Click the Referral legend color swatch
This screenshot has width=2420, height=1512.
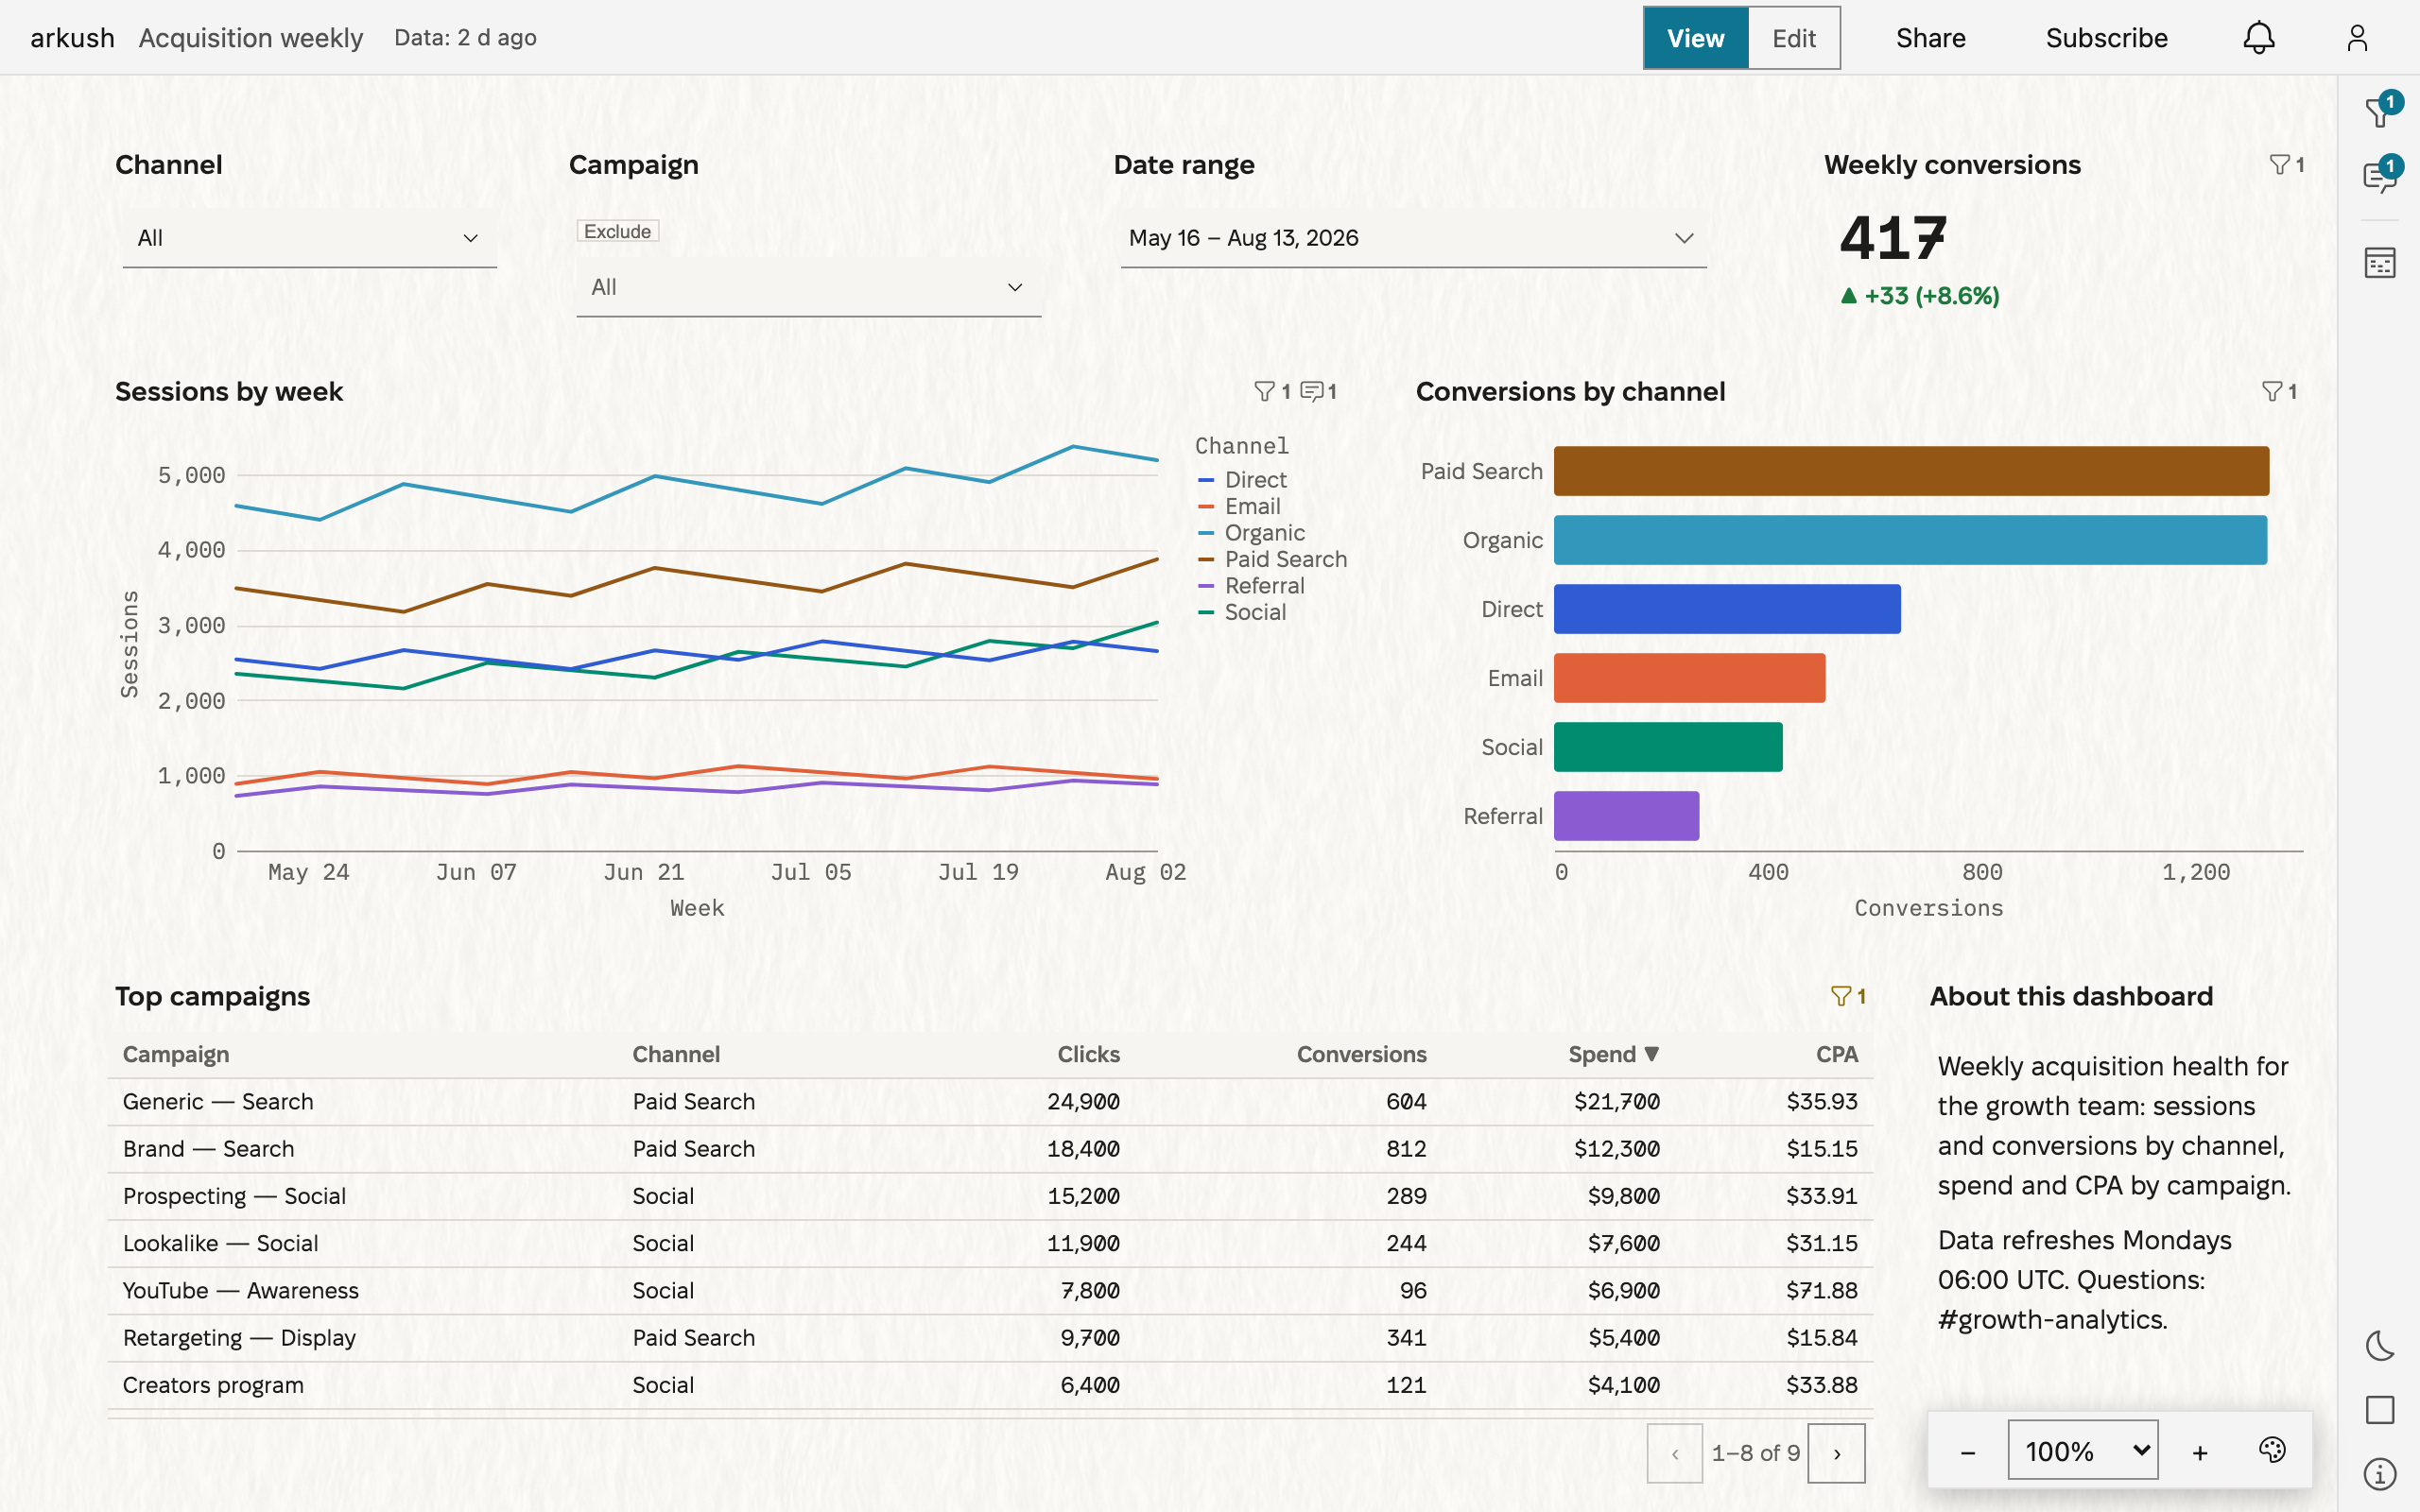click(x=1206, y=586)
